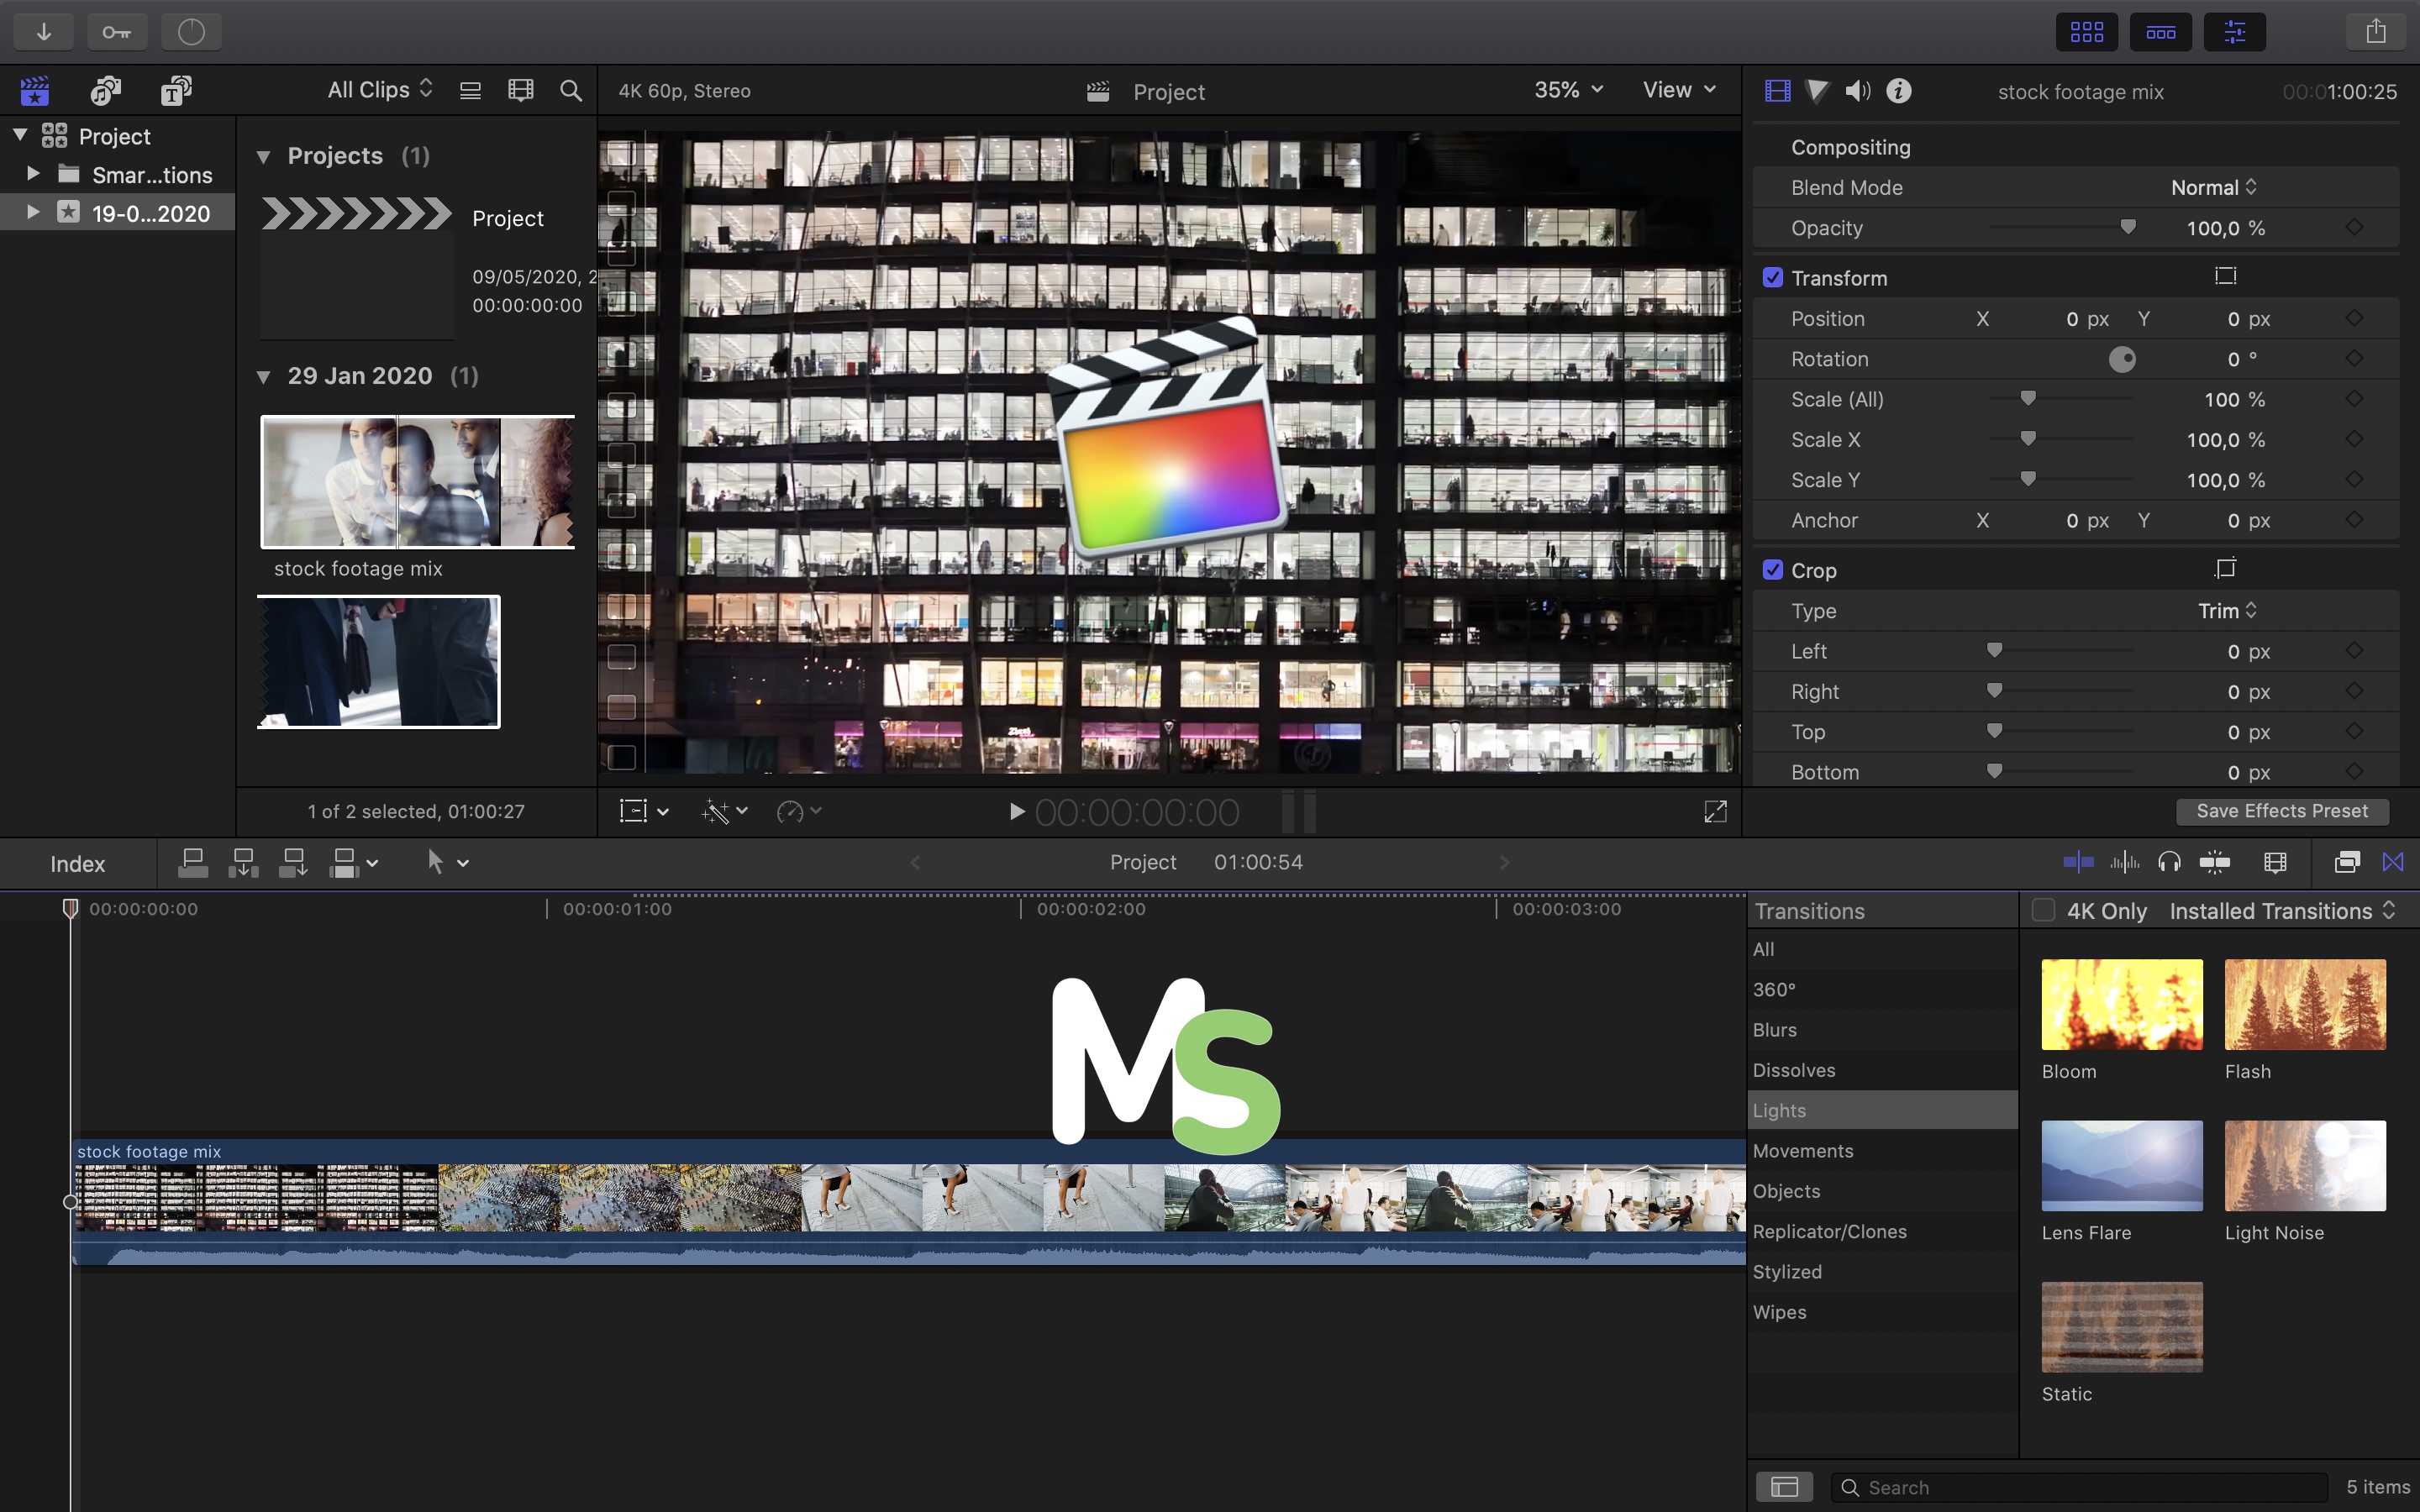This screenshot has width=2420, height=1512.
Task: Open Crop Type Trim dropdown
Action: pos(2227,610)
